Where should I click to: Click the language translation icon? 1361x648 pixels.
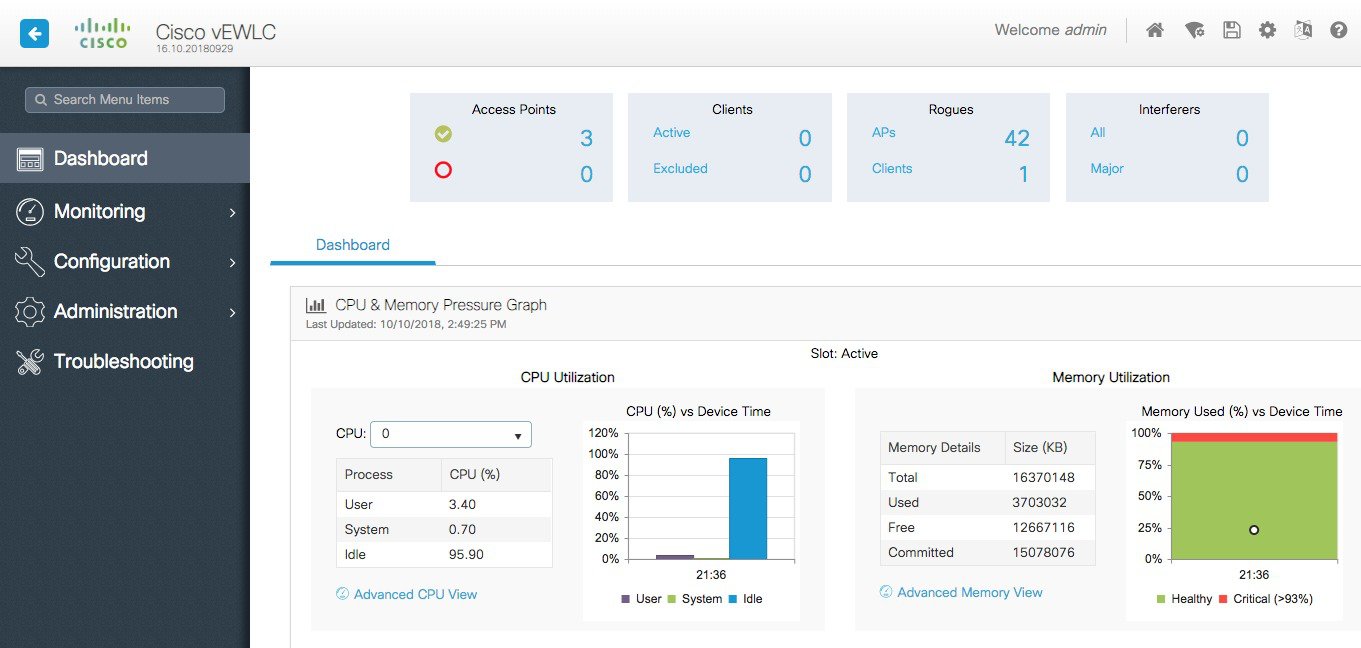click(x=1302, y=30)
